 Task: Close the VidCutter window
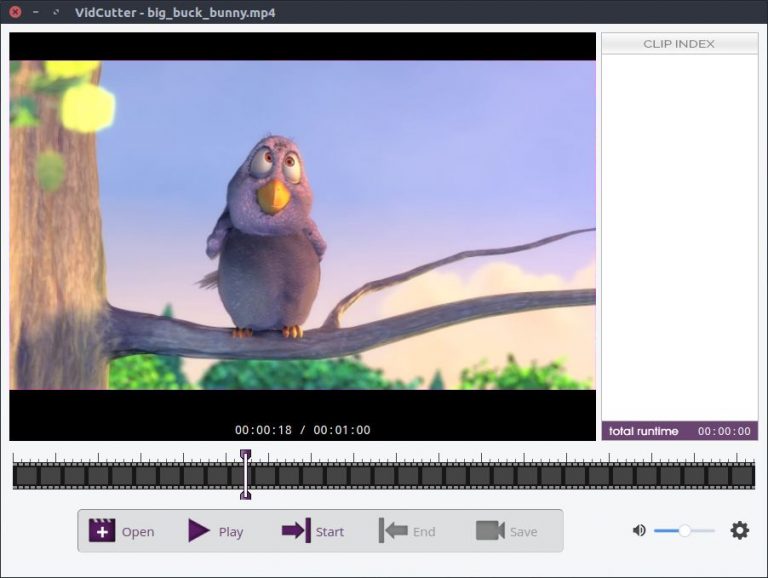click(x=15, y=12)
